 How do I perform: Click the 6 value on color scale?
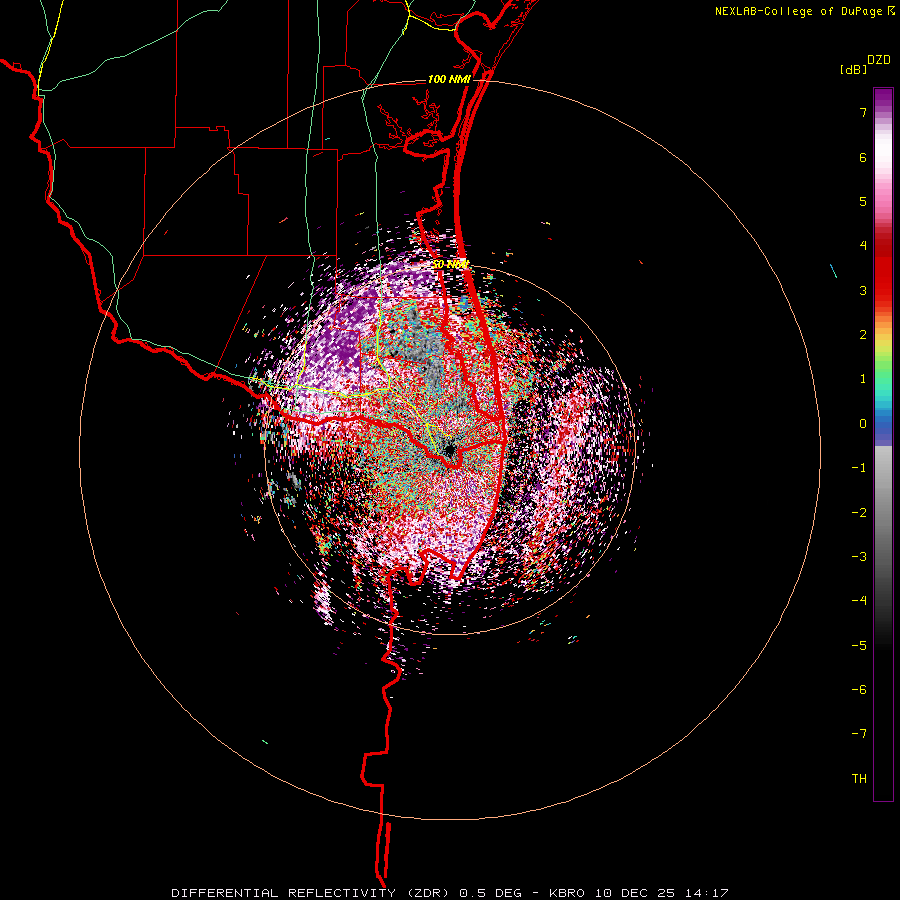click(x=863, y=157)
